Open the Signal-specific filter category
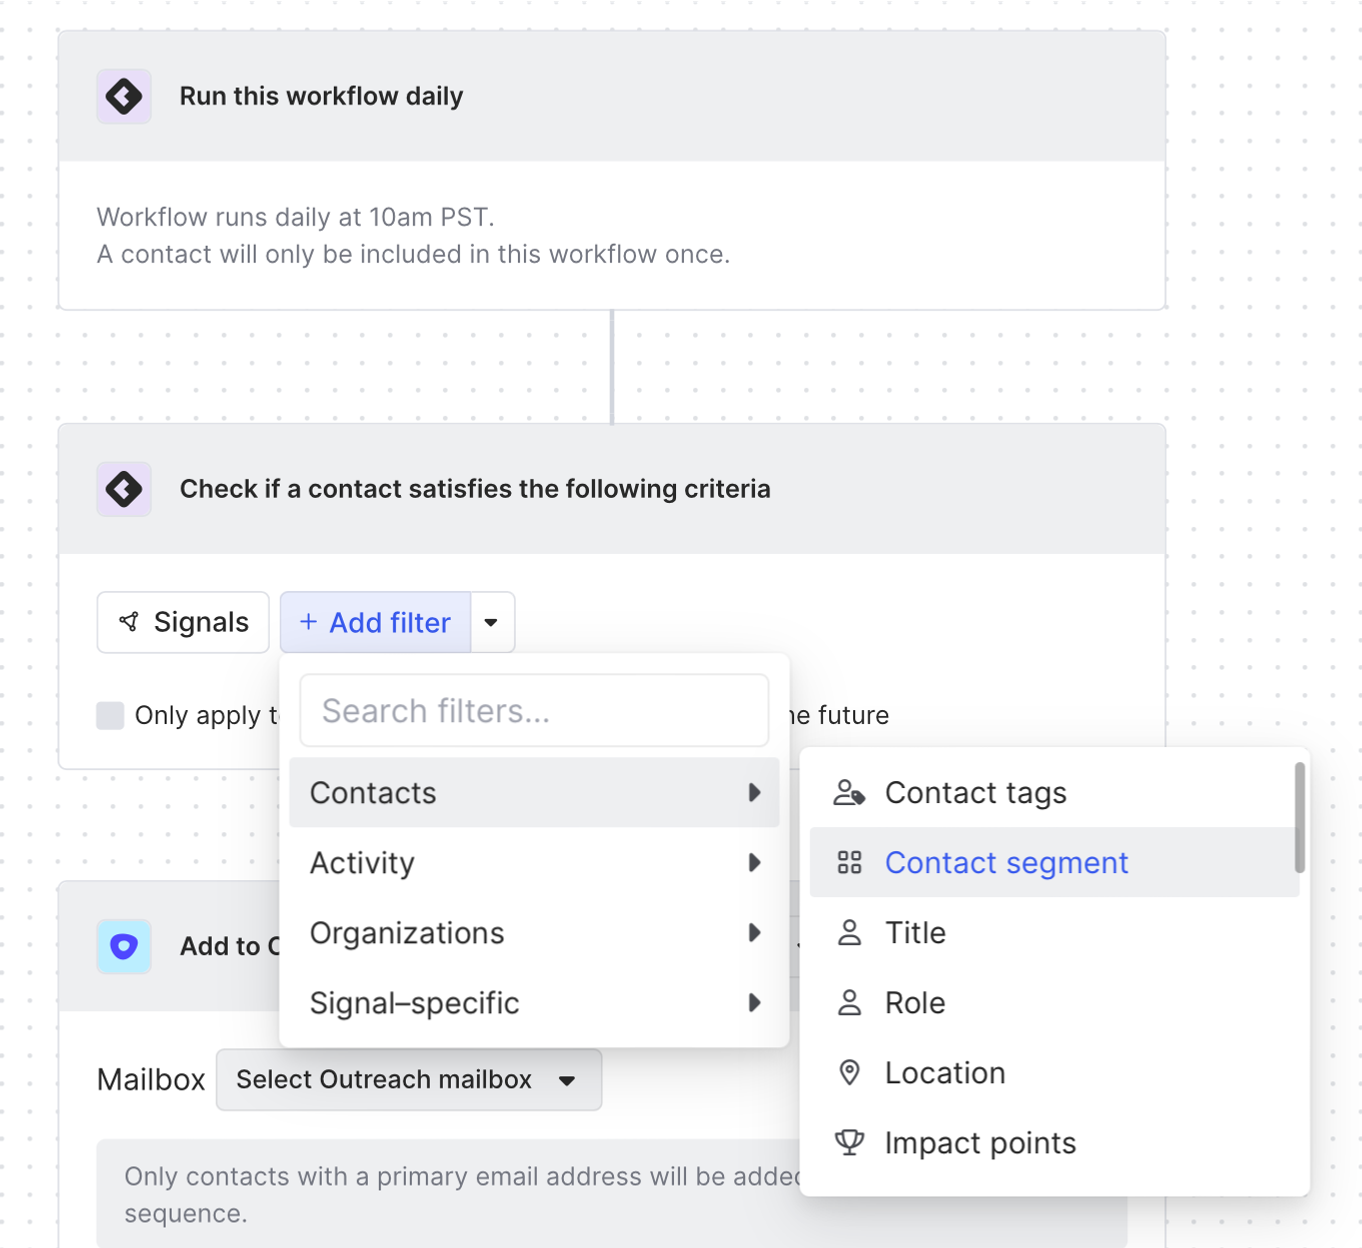The width and height of the screenshot is (1362, 1248). [534, 1002]
